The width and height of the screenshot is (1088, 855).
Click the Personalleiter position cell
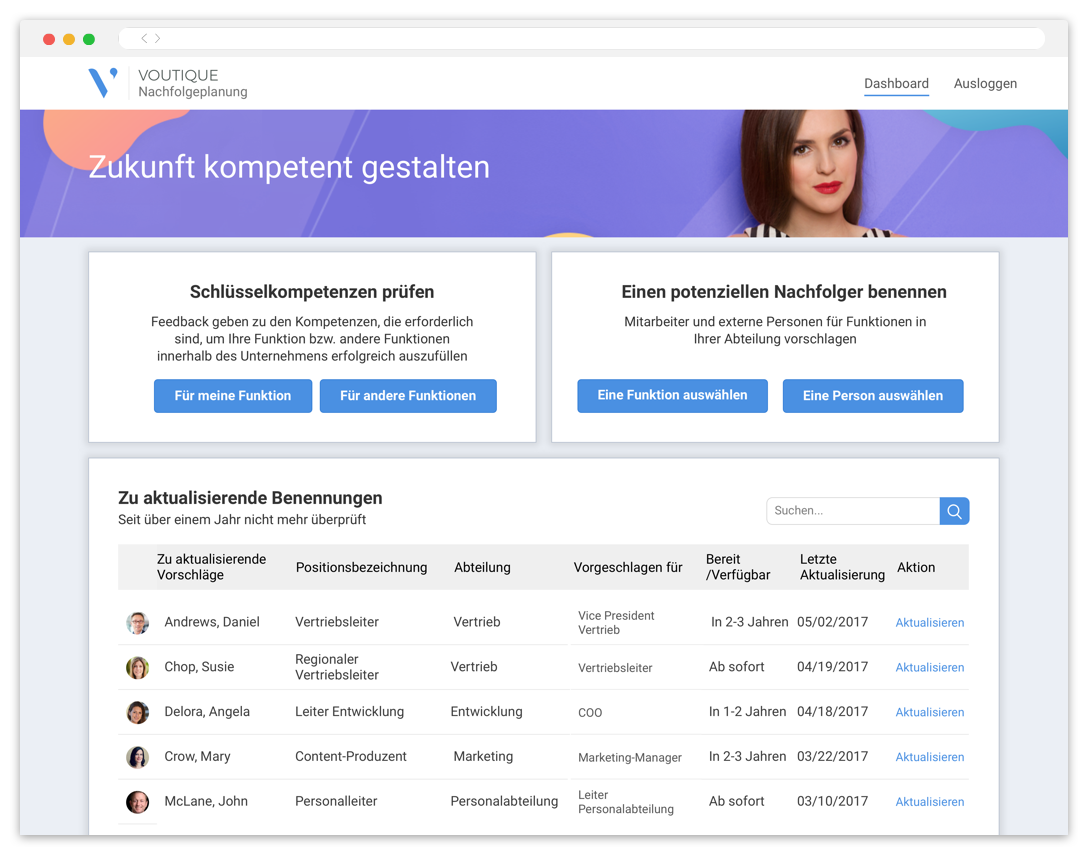[336, 802]
